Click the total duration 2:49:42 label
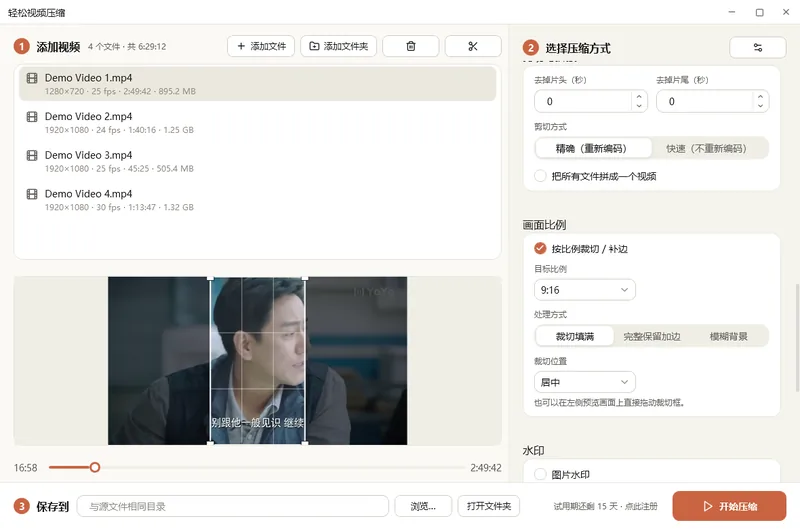Screen dimensions: 800x529 tap(486, 468)
